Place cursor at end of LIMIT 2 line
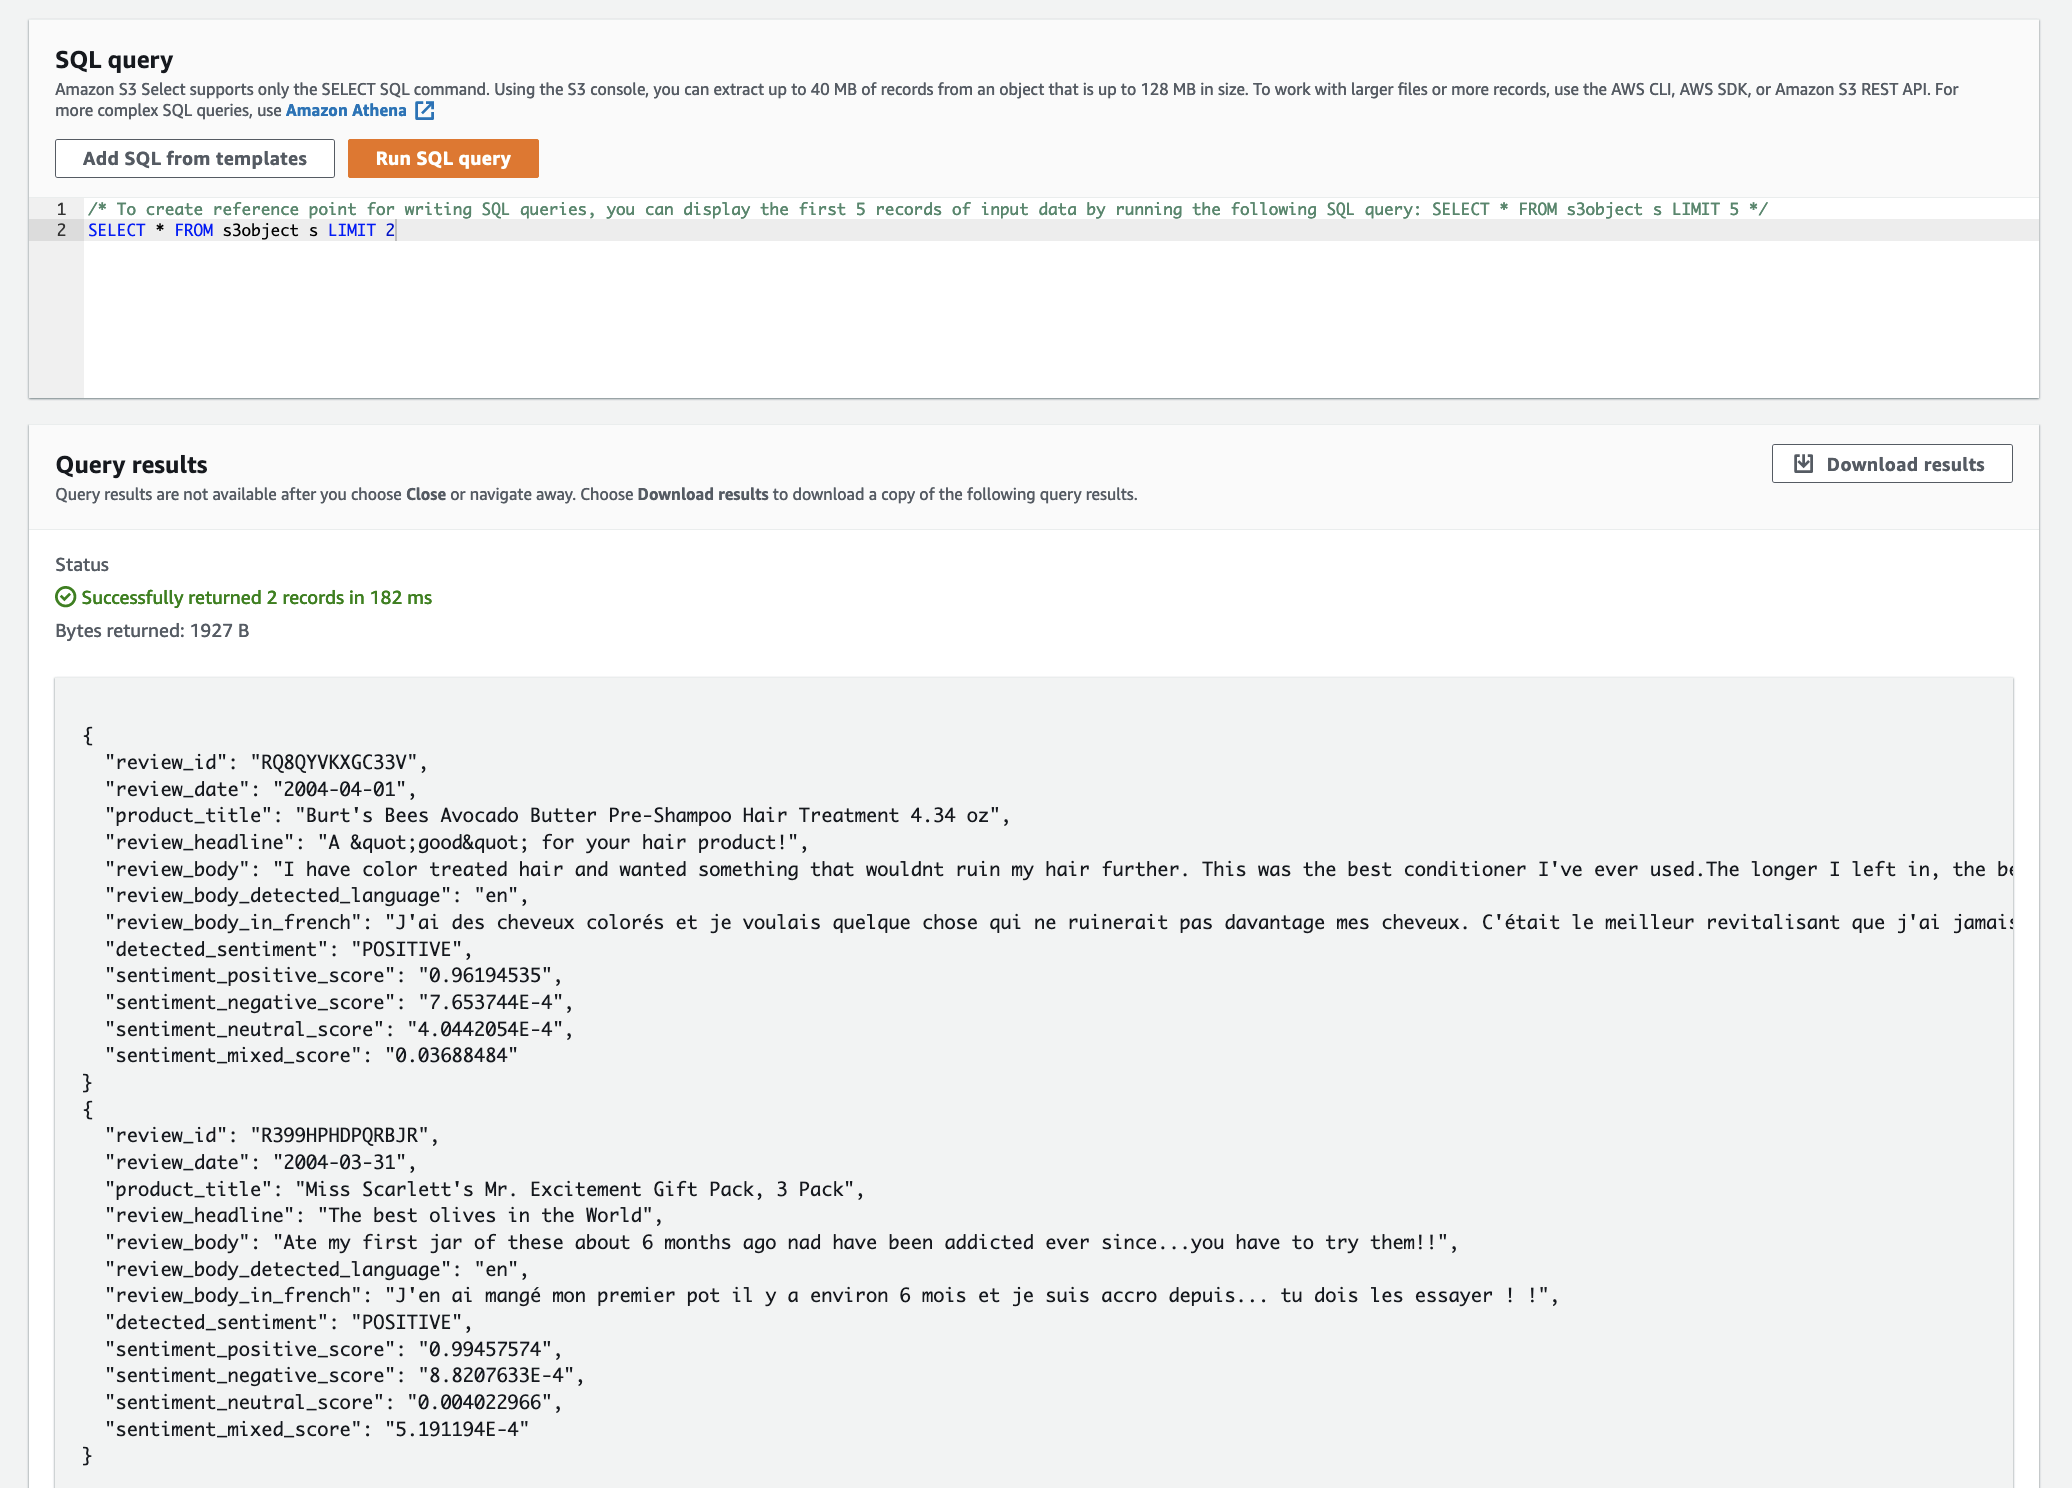Image resolution: width=2072 pixels, height=1488 pixels. click(397, 230)
